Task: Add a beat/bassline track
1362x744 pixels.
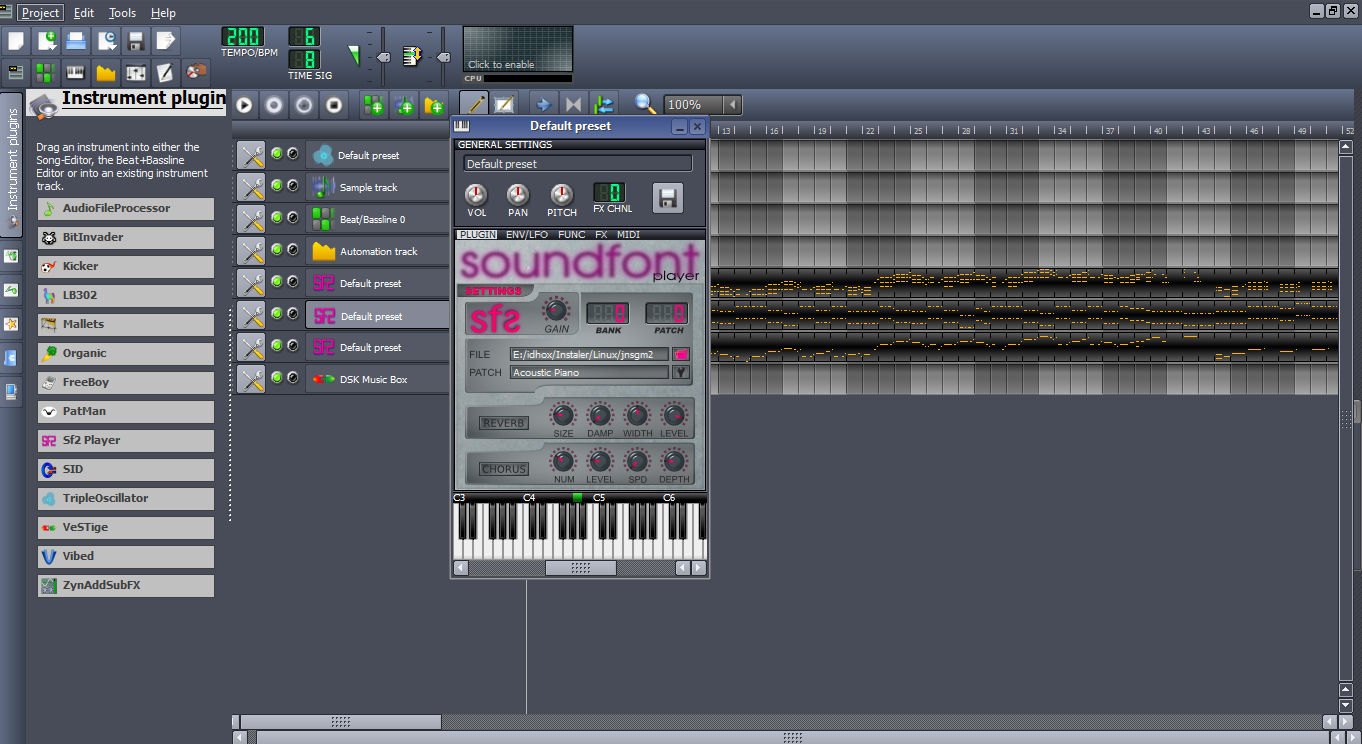Action: tap(374, 104)
